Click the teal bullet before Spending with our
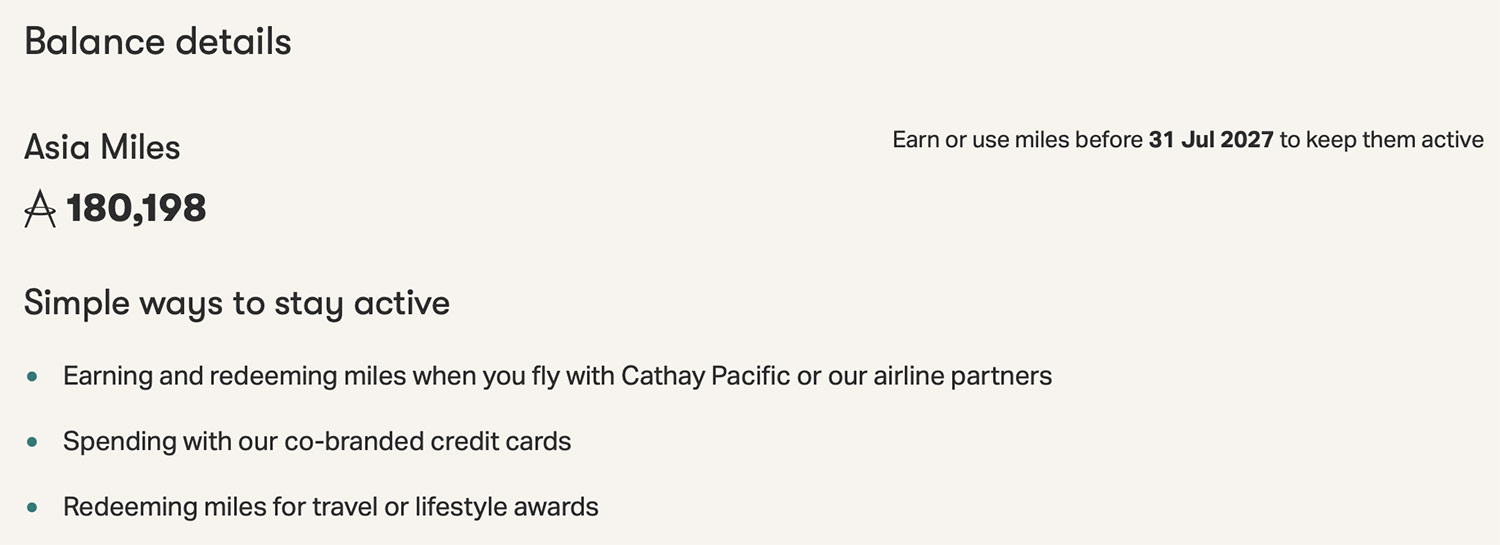This screenshot has height=545, width=1500. pyautogui.click(x=33, y=442)
